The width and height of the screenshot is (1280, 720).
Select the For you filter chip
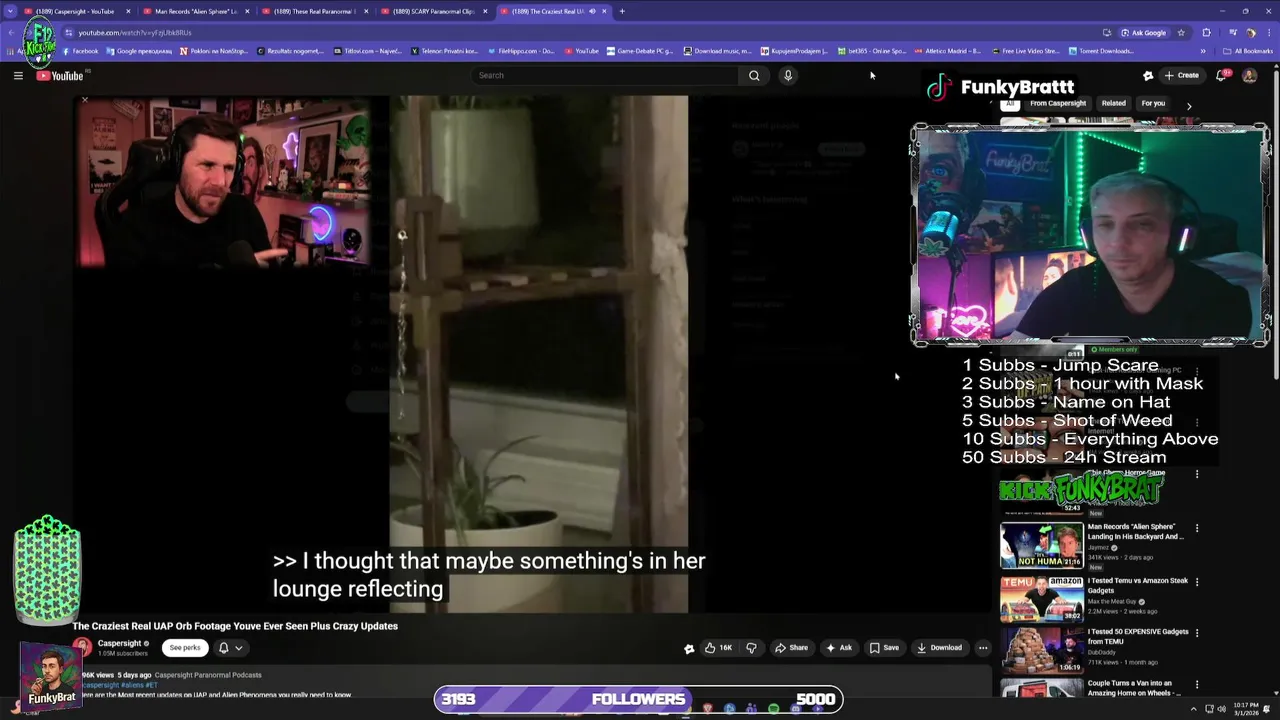[1153, 103]
